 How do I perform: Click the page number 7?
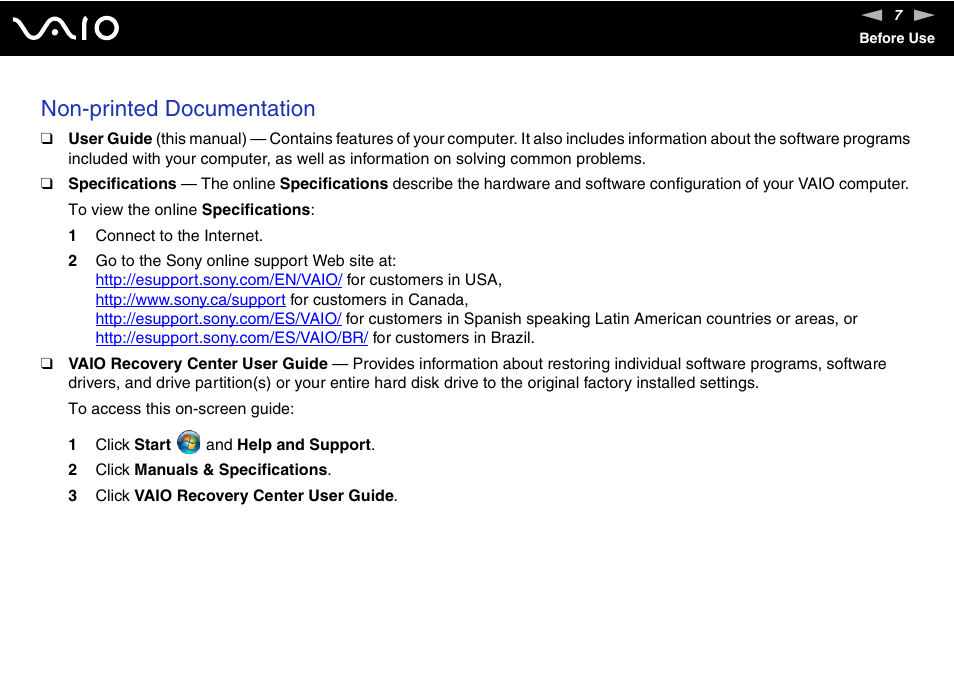[898, 15]
